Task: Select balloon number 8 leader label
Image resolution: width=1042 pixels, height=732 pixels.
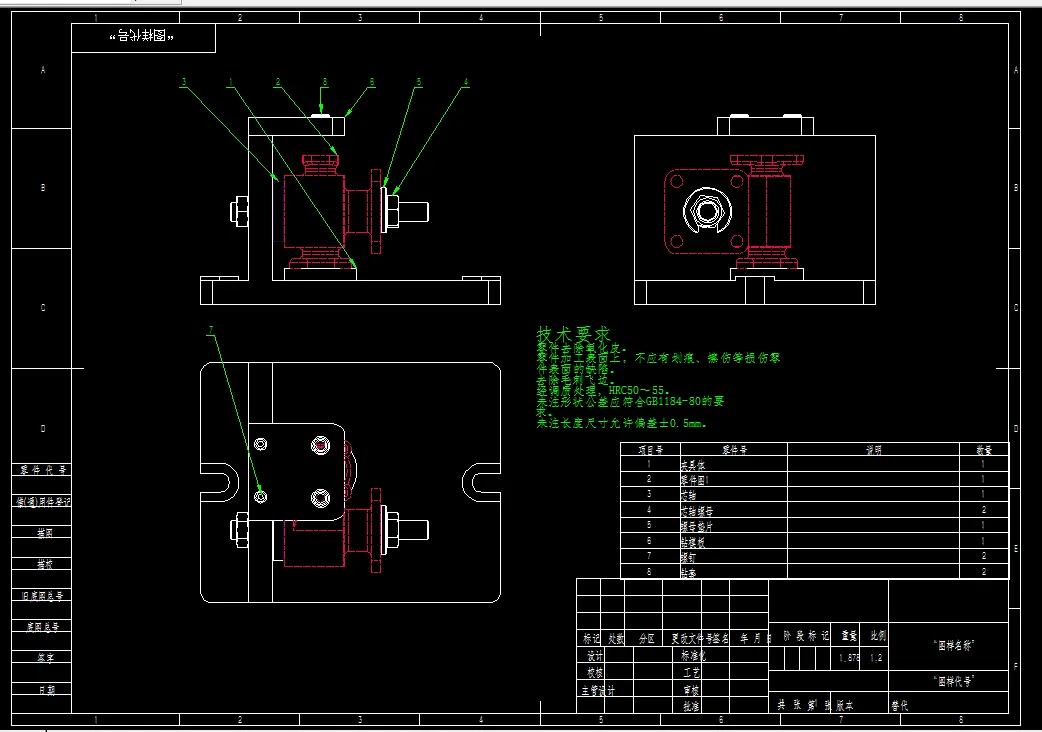Action: coord(324,82)
